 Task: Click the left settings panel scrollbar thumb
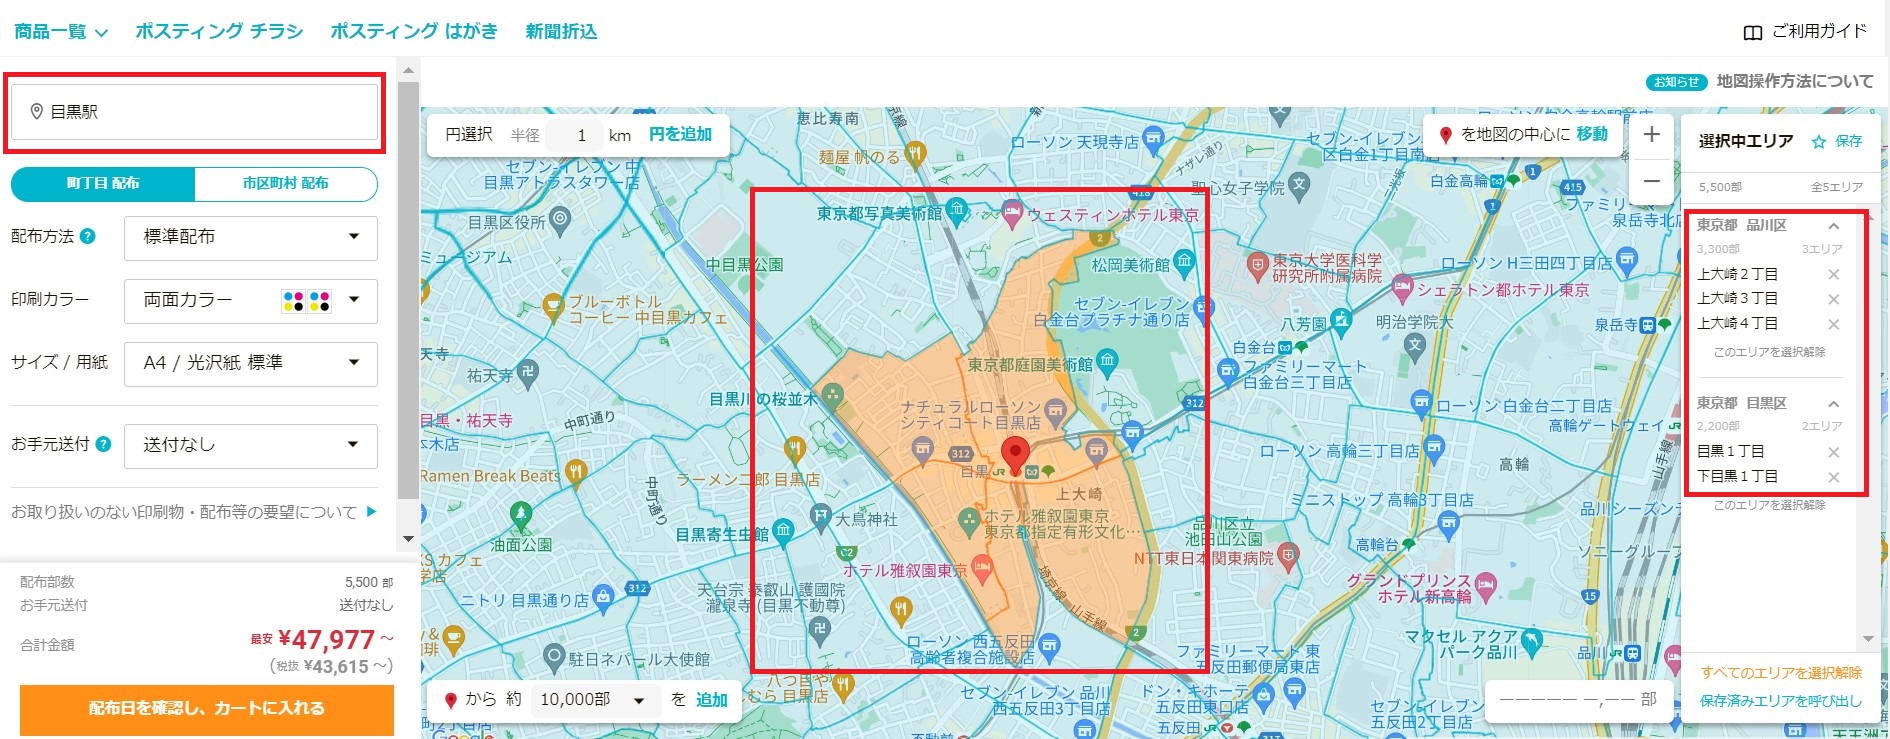point(407,290)
